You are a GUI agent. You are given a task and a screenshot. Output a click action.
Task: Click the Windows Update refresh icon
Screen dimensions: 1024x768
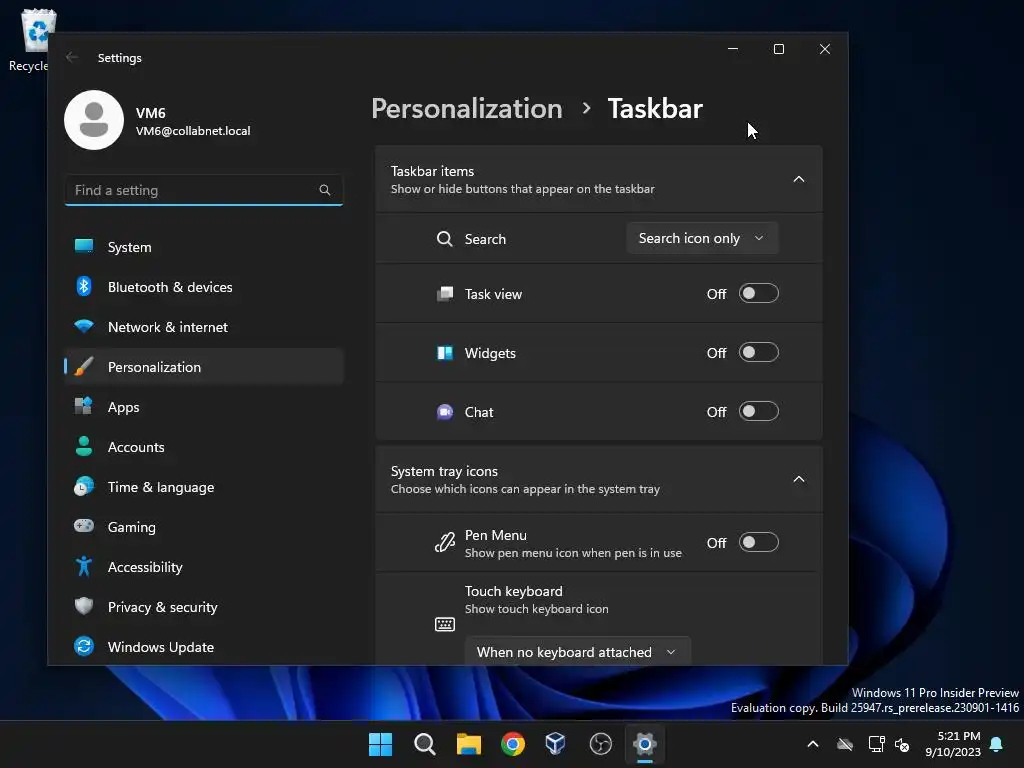click(84, 647)
